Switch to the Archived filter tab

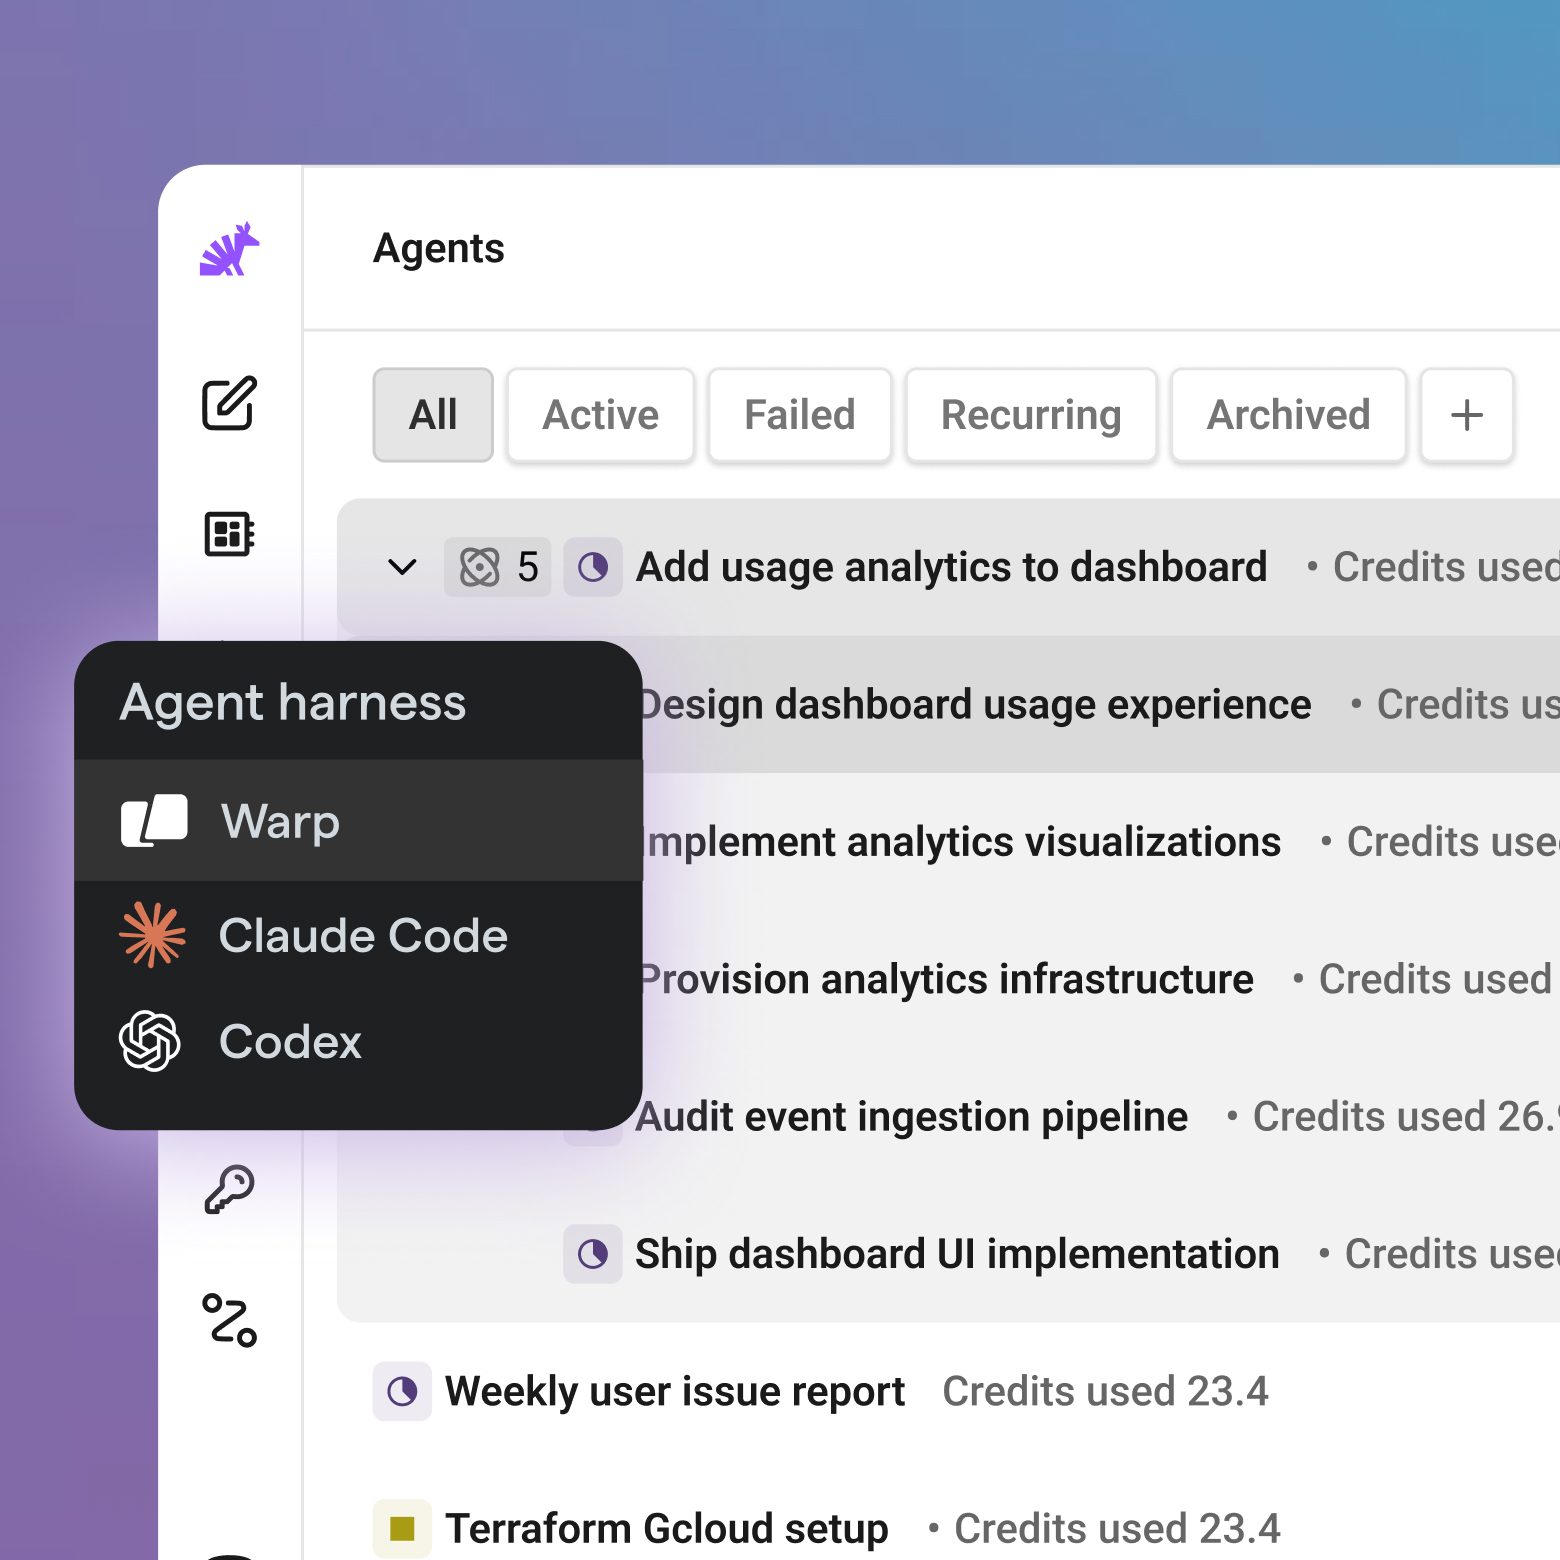click(1288, 415)
